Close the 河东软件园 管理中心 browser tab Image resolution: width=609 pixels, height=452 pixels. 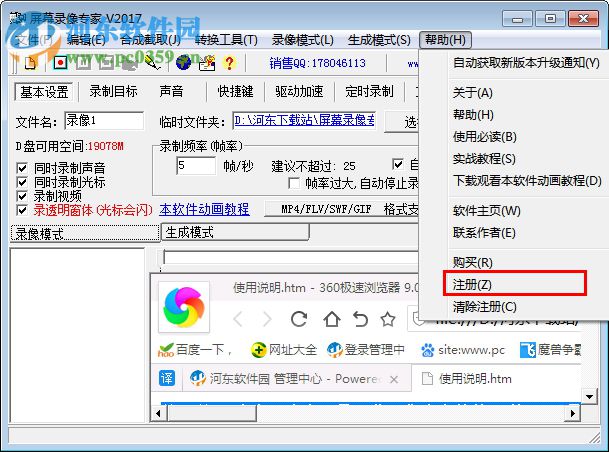coord(394,379)
